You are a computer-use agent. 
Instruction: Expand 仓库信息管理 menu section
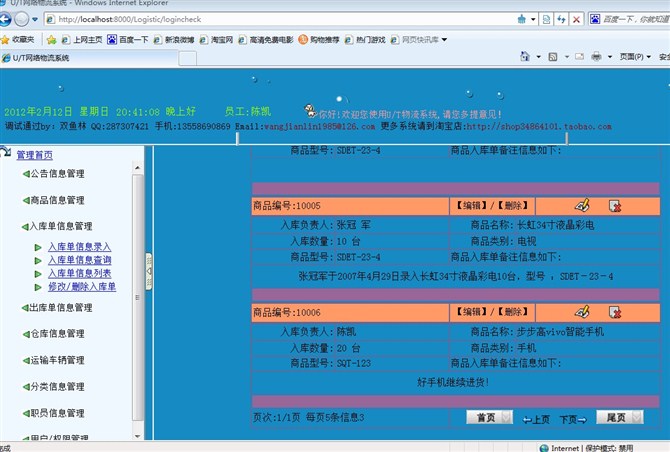tap(53, 334)
